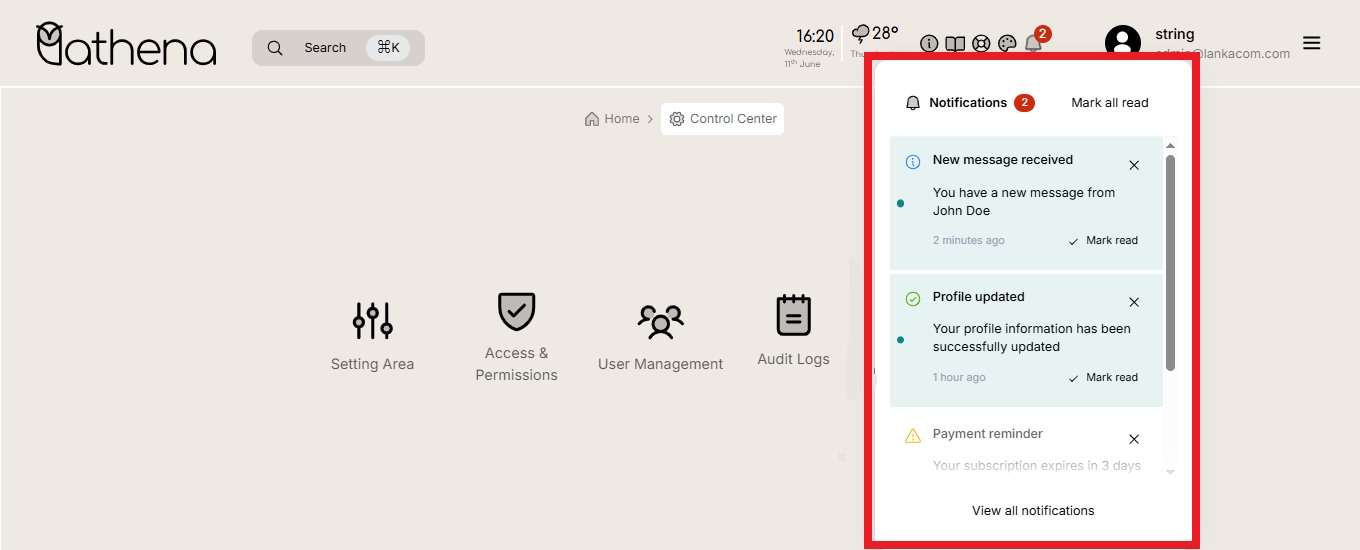Open the Setting Area sliders icon
The image size is (1360, 550).
pyautogui.click(x=372, y=320)
